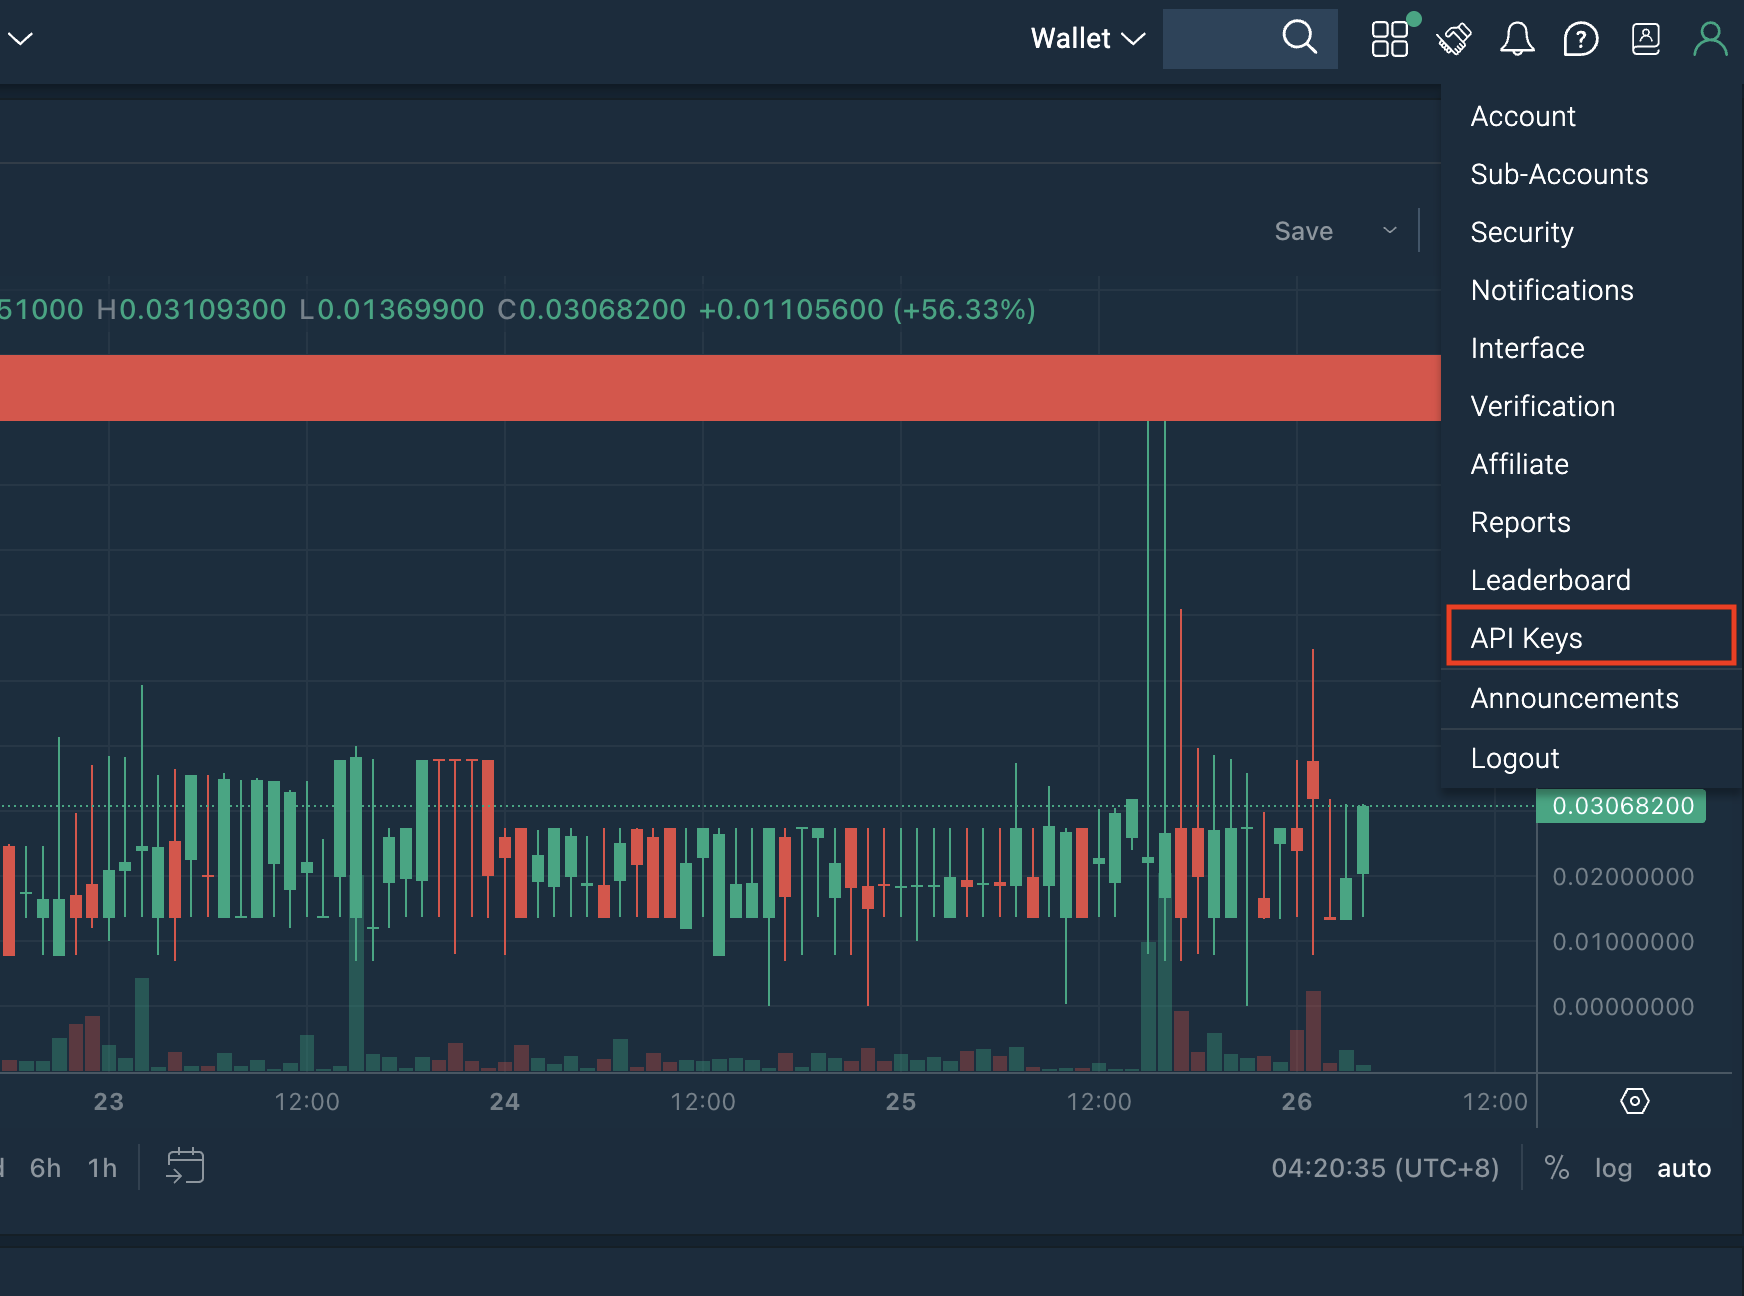
Task: Open the help question mark icon
Action: (1581, 39)
